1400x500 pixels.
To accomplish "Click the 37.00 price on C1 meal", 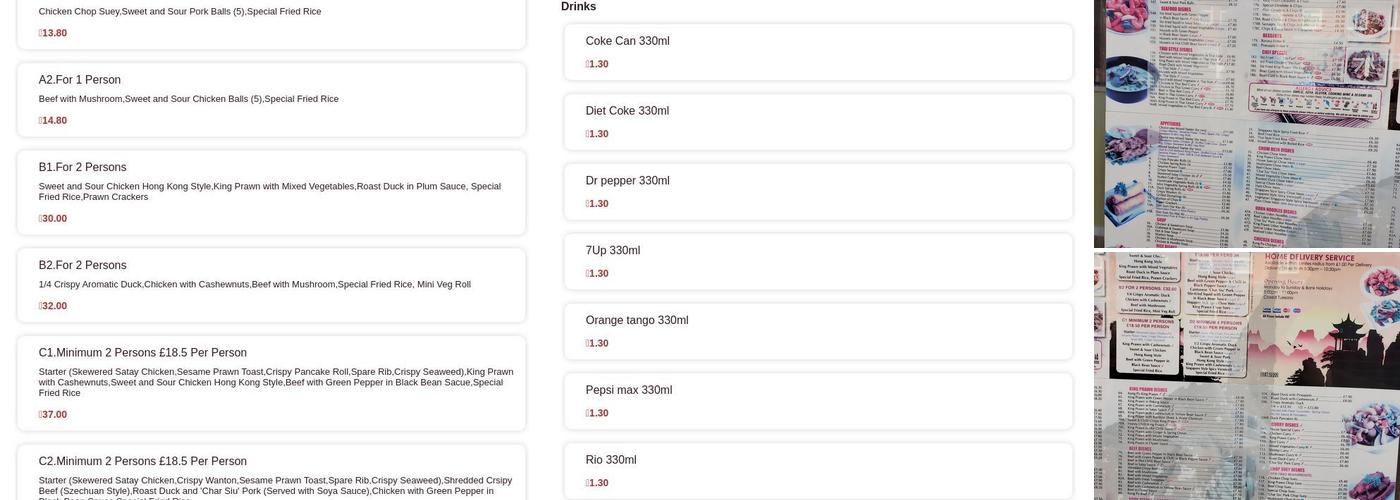I will (x=54, y=415).
